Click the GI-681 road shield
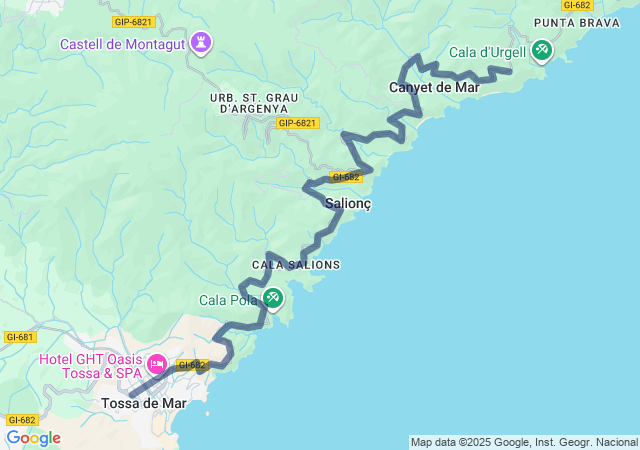The width and height of the screenshot is (640, 450). (20, 337)
